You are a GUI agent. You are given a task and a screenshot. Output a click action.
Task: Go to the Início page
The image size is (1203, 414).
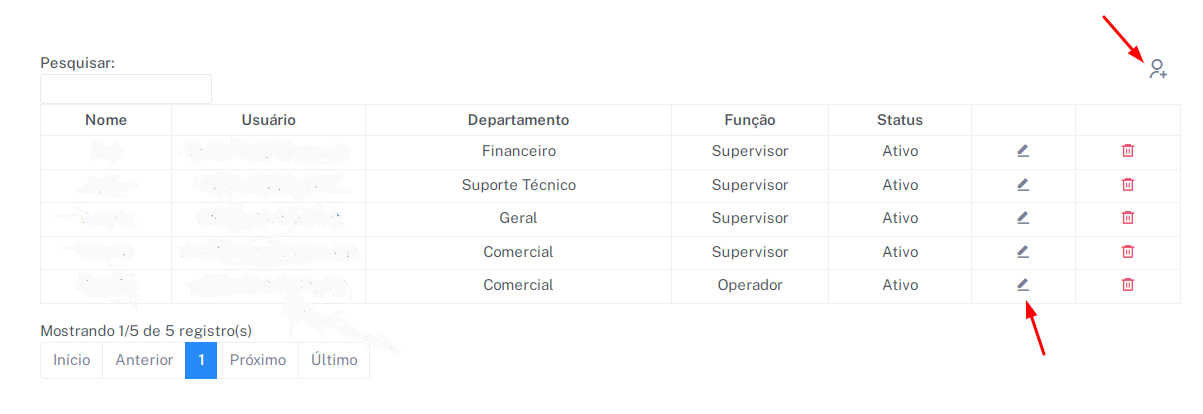72,360
